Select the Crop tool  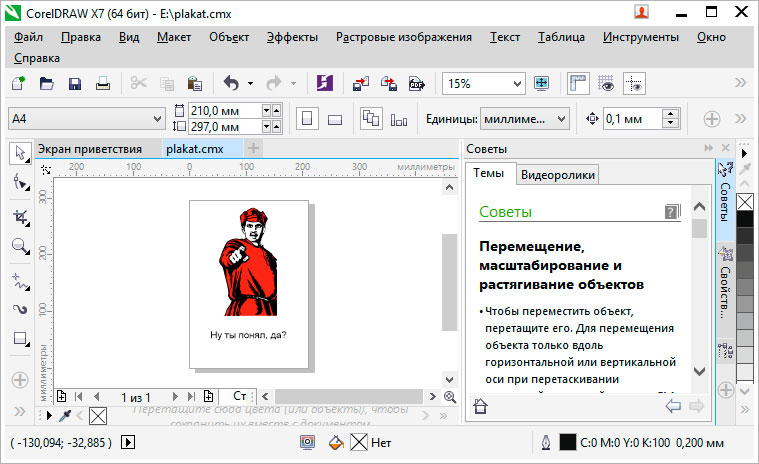click(19, 216)
